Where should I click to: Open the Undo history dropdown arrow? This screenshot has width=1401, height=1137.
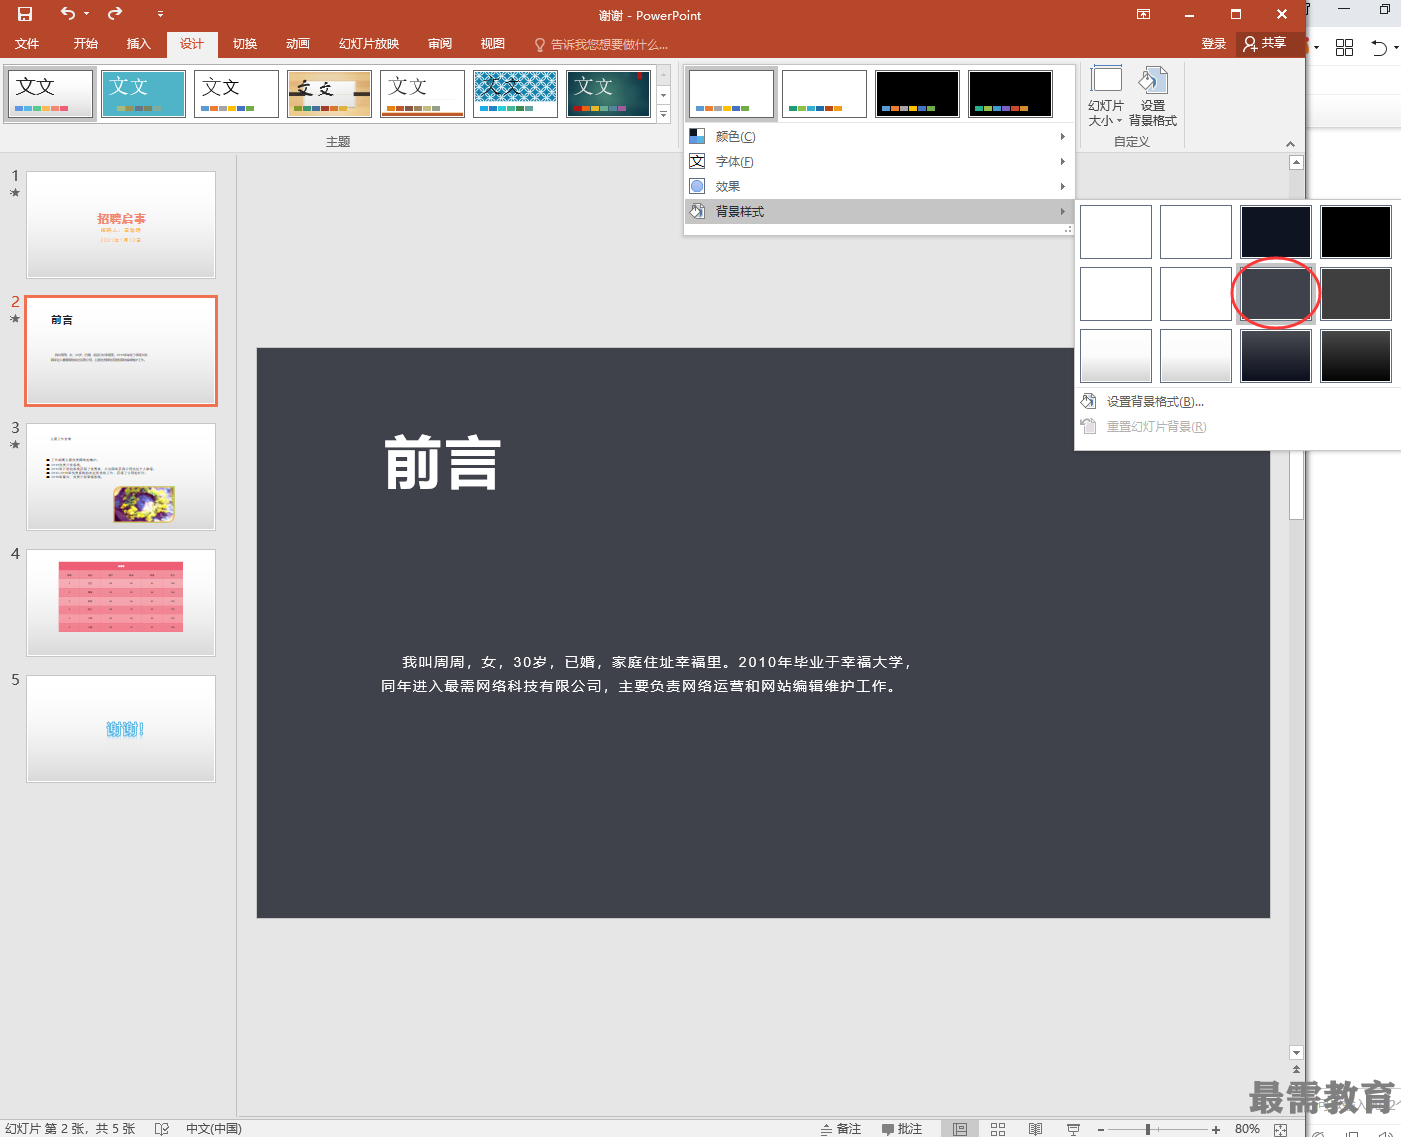click(x=87, y=14)
